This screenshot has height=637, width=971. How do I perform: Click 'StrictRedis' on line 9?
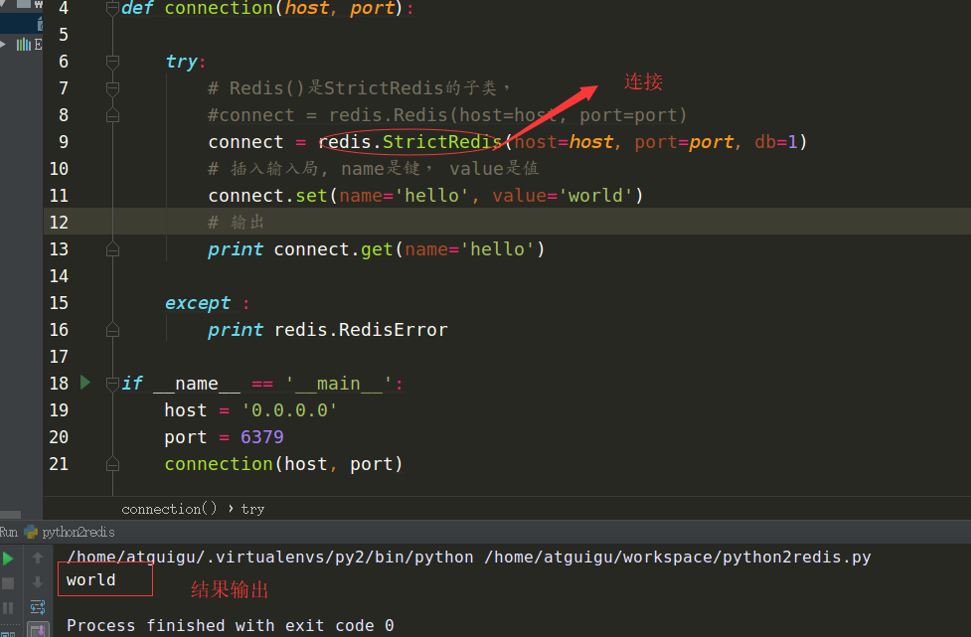click(442, 142)
